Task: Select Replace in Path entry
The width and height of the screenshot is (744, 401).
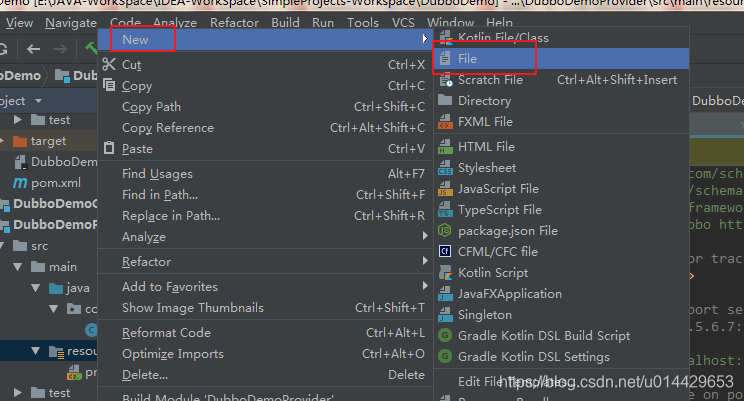Action: (265, 215)
